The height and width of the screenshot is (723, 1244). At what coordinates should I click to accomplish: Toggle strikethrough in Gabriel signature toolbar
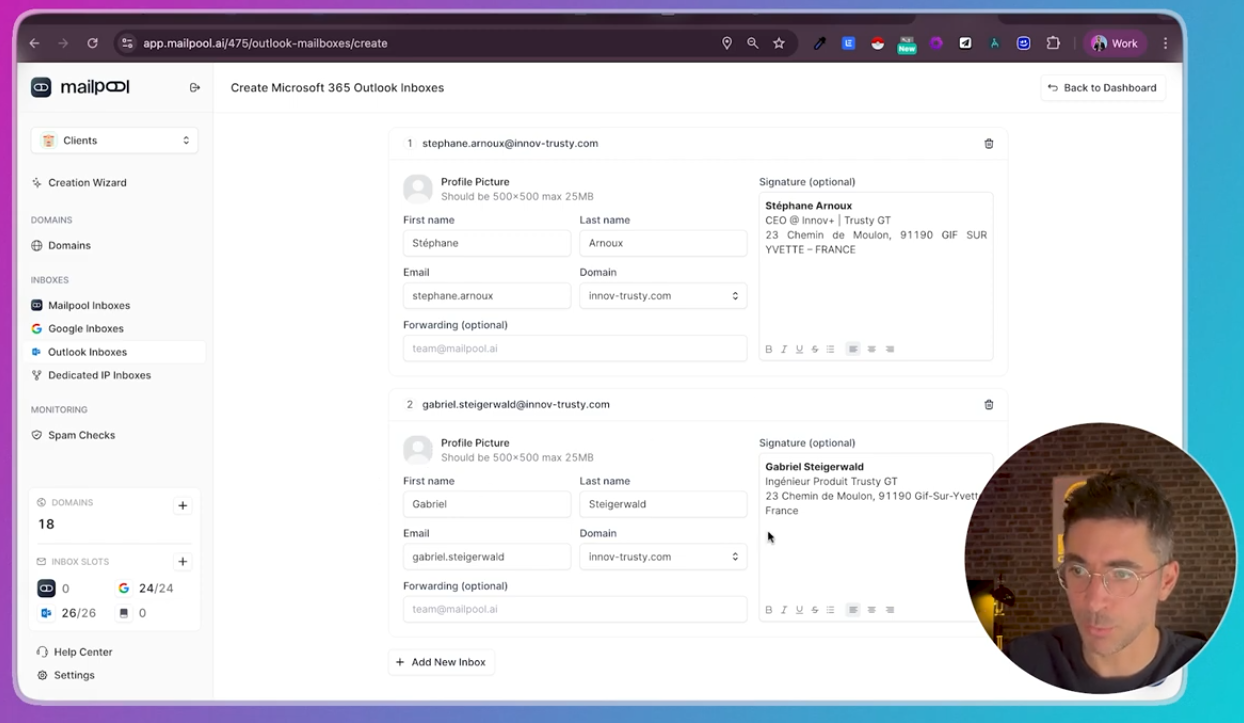click(815, 610)
